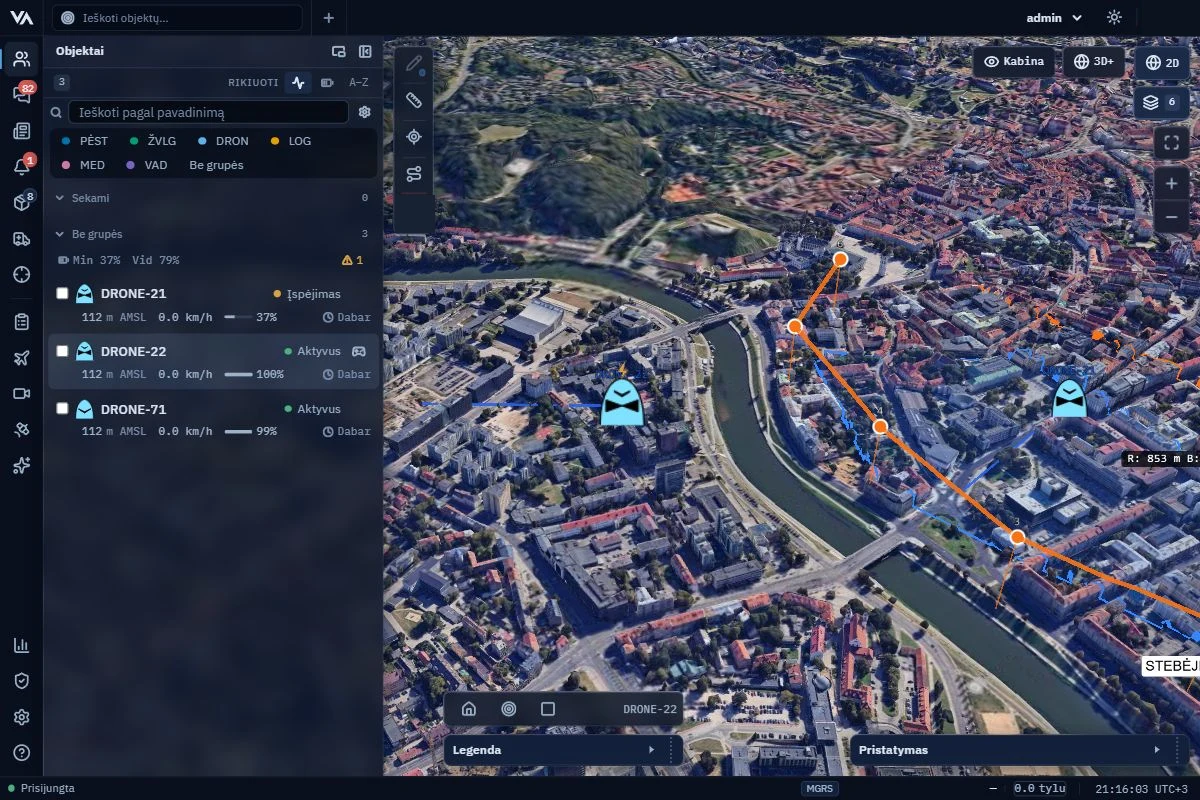The width and height of the screenshot is (1200, 800).
Task: Toggle the theme sun icon
Action: pyautogui.click(x=1114, y=18)
